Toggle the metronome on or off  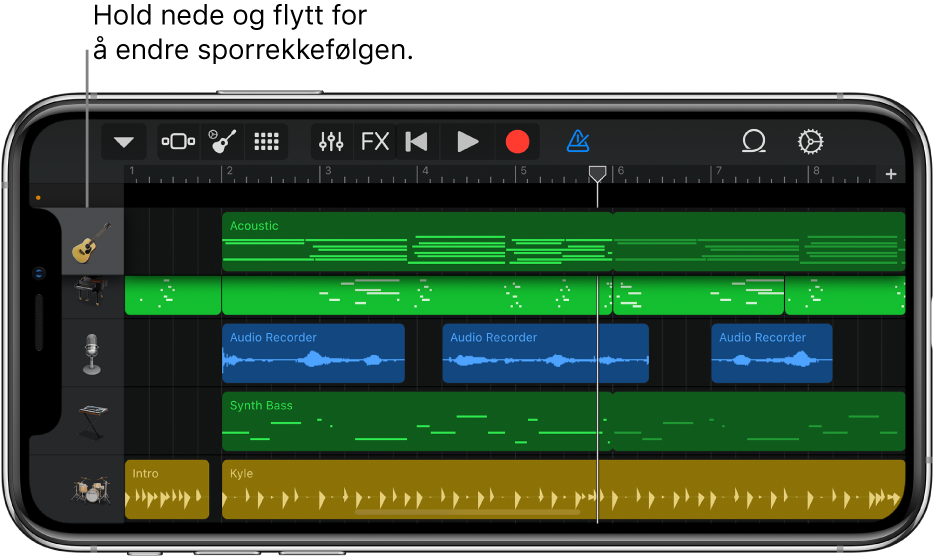coord(578,142)
